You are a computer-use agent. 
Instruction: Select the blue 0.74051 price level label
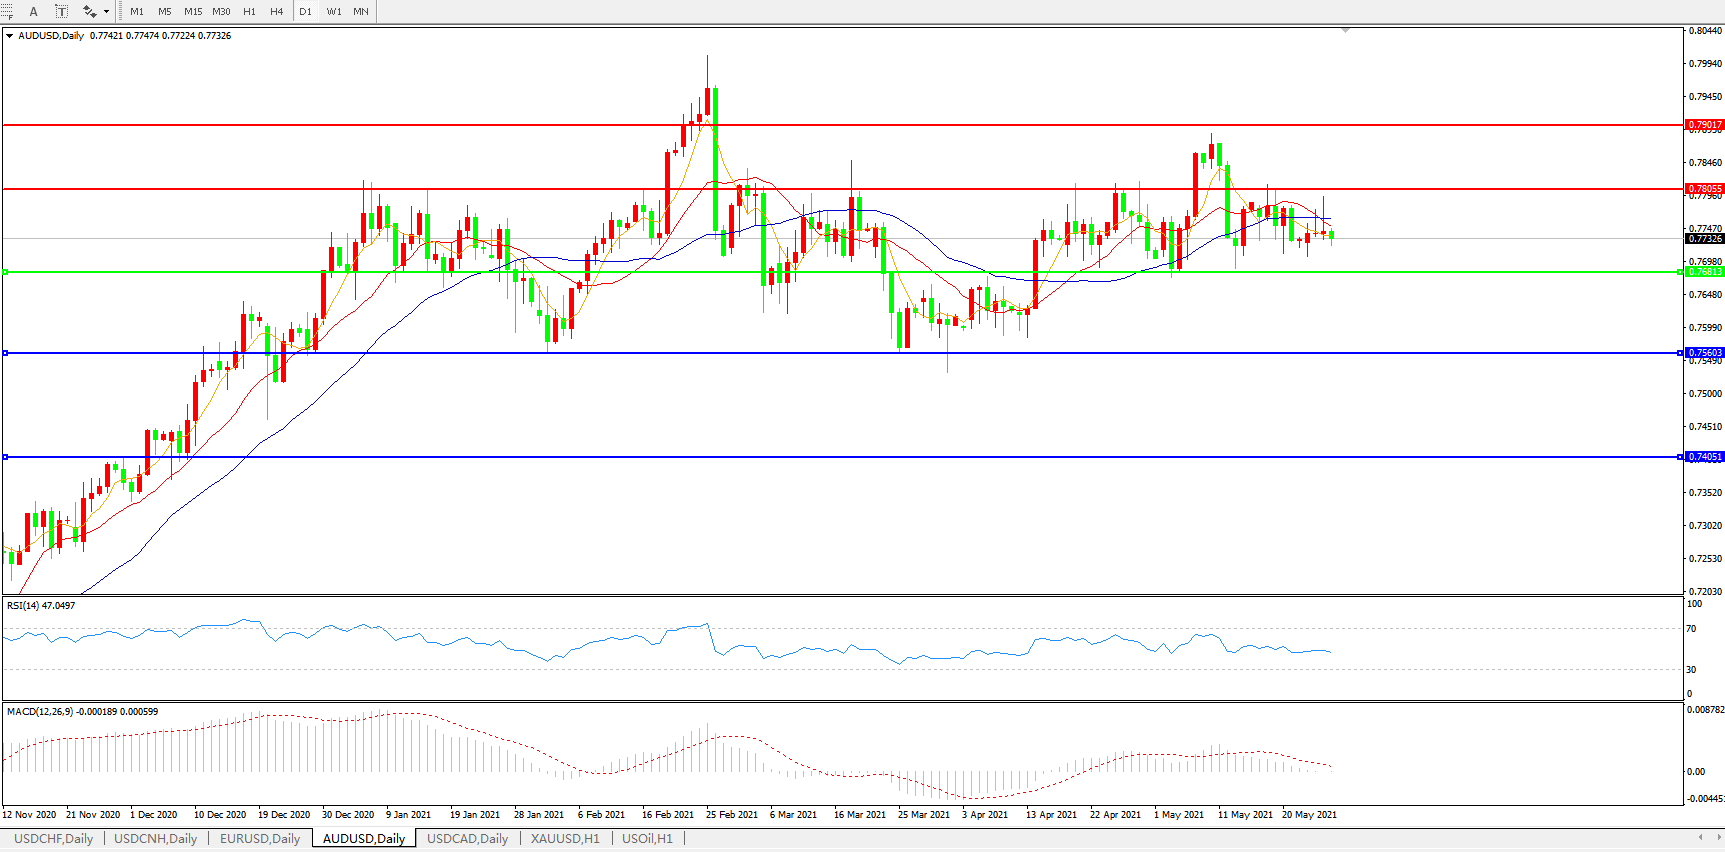1705,457
